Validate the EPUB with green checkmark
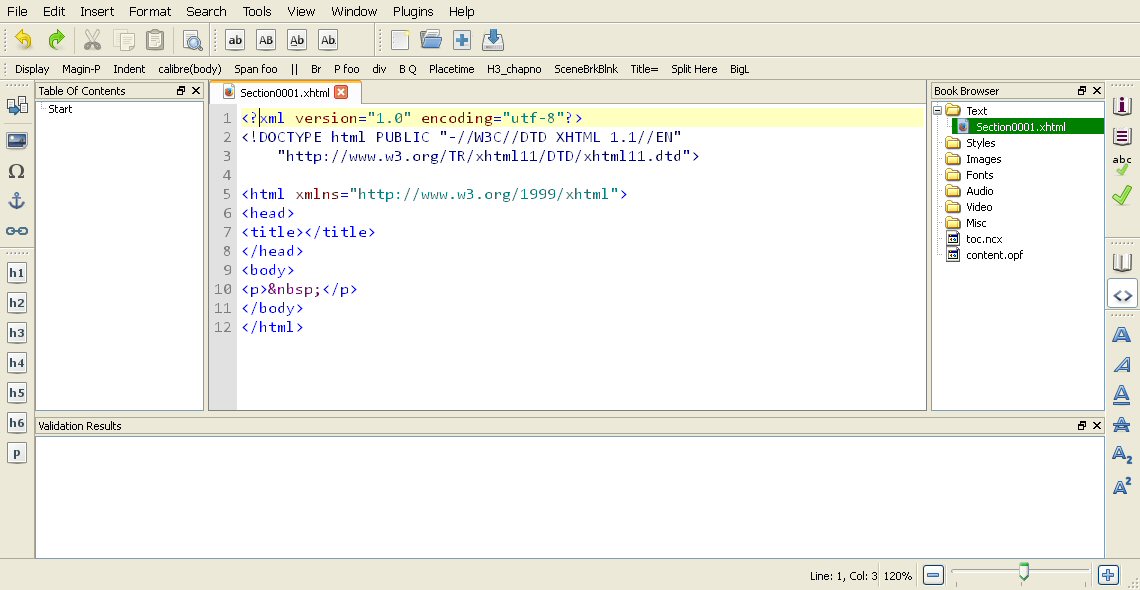 pyautogui.click(x=1122, y=194)
